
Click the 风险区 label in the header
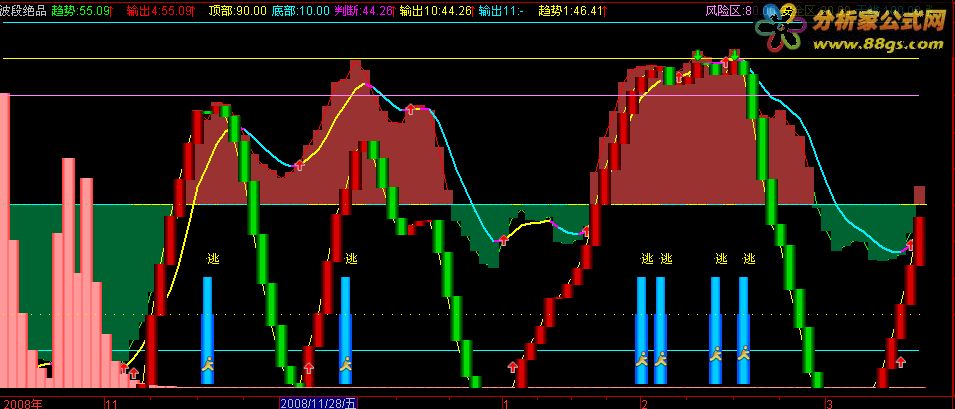[x=724, y=10]
